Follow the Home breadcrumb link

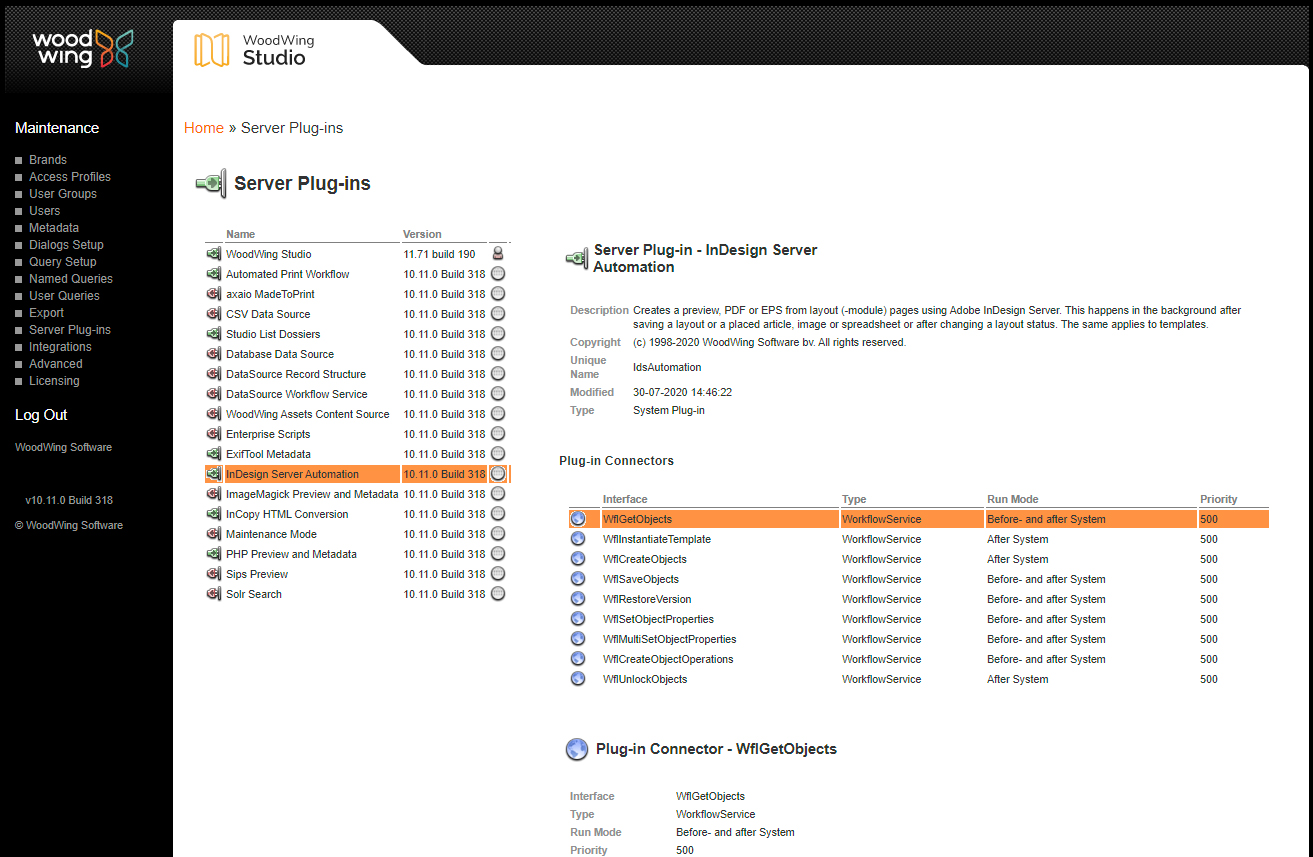coord(204,128)
